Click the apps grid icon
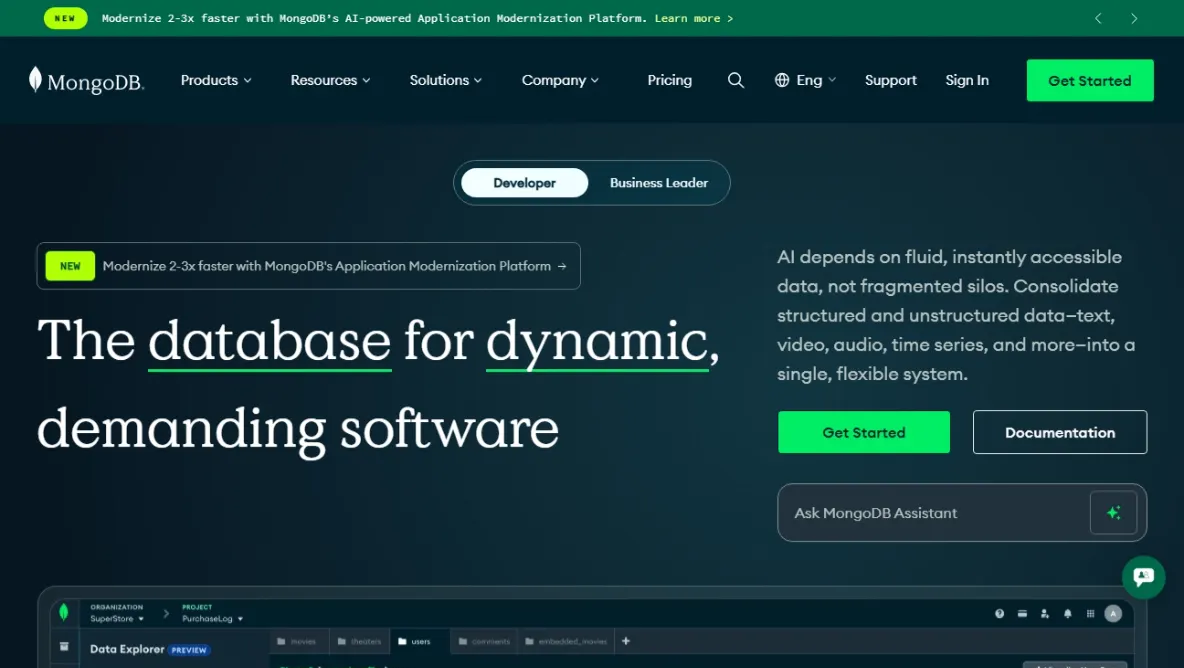Image resolution: width=1184 pixels, height=668 pixels. (1090, 613)
